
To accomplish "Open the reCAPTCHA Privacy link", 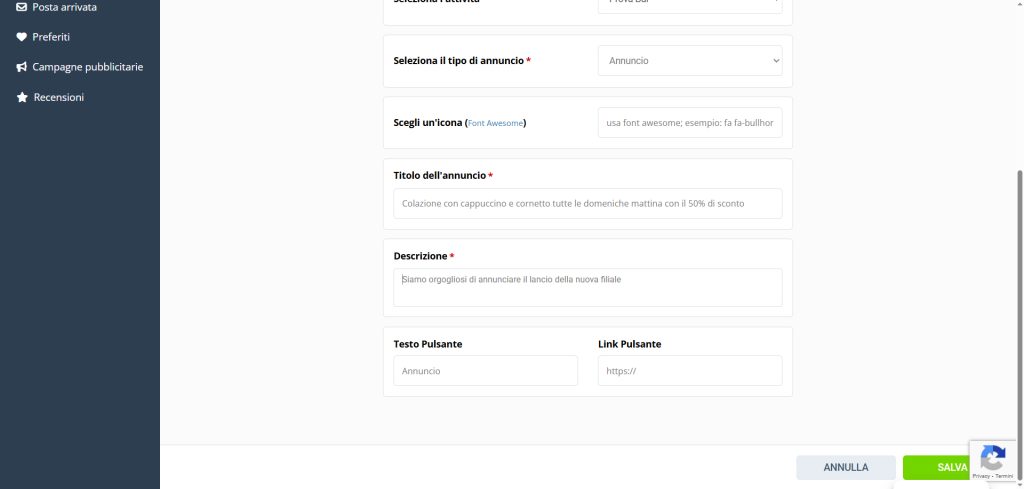I will click(980, 476).
